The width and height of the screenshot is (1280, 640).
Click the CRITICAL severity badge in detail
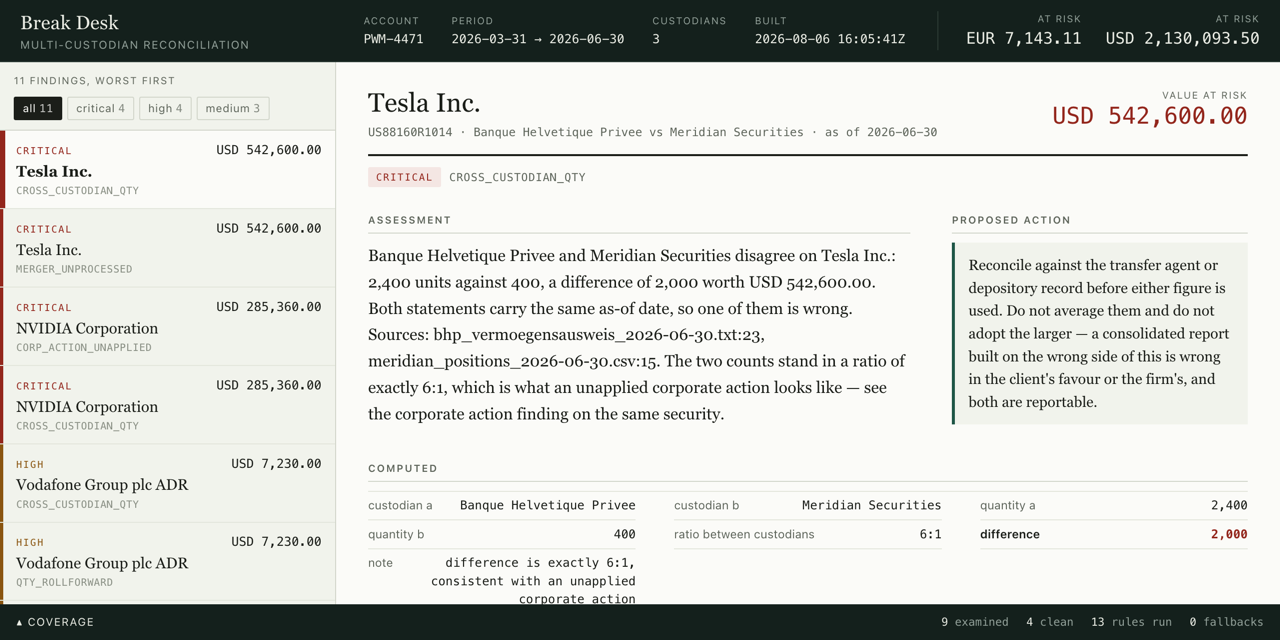coord(404,177)
